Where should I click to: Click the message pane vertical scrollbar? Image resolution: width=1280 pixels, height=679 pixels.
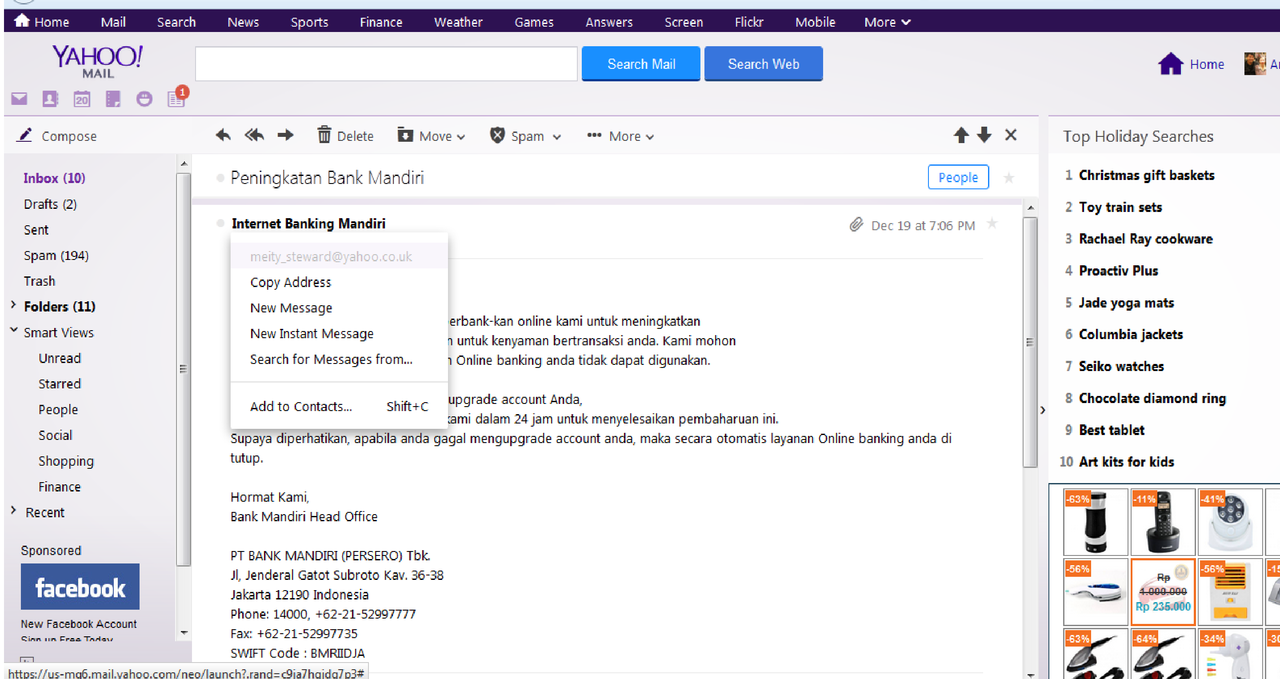pos(1030,342)
